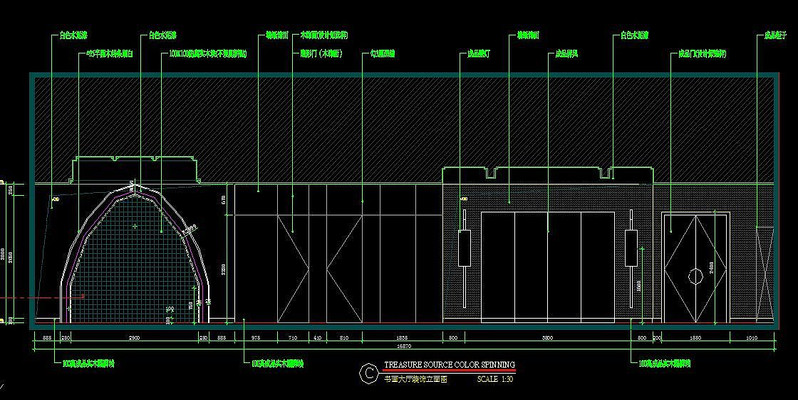The image size is (798, 400).
Task: Click the 5800 dimension value
Action: point(548,340)
